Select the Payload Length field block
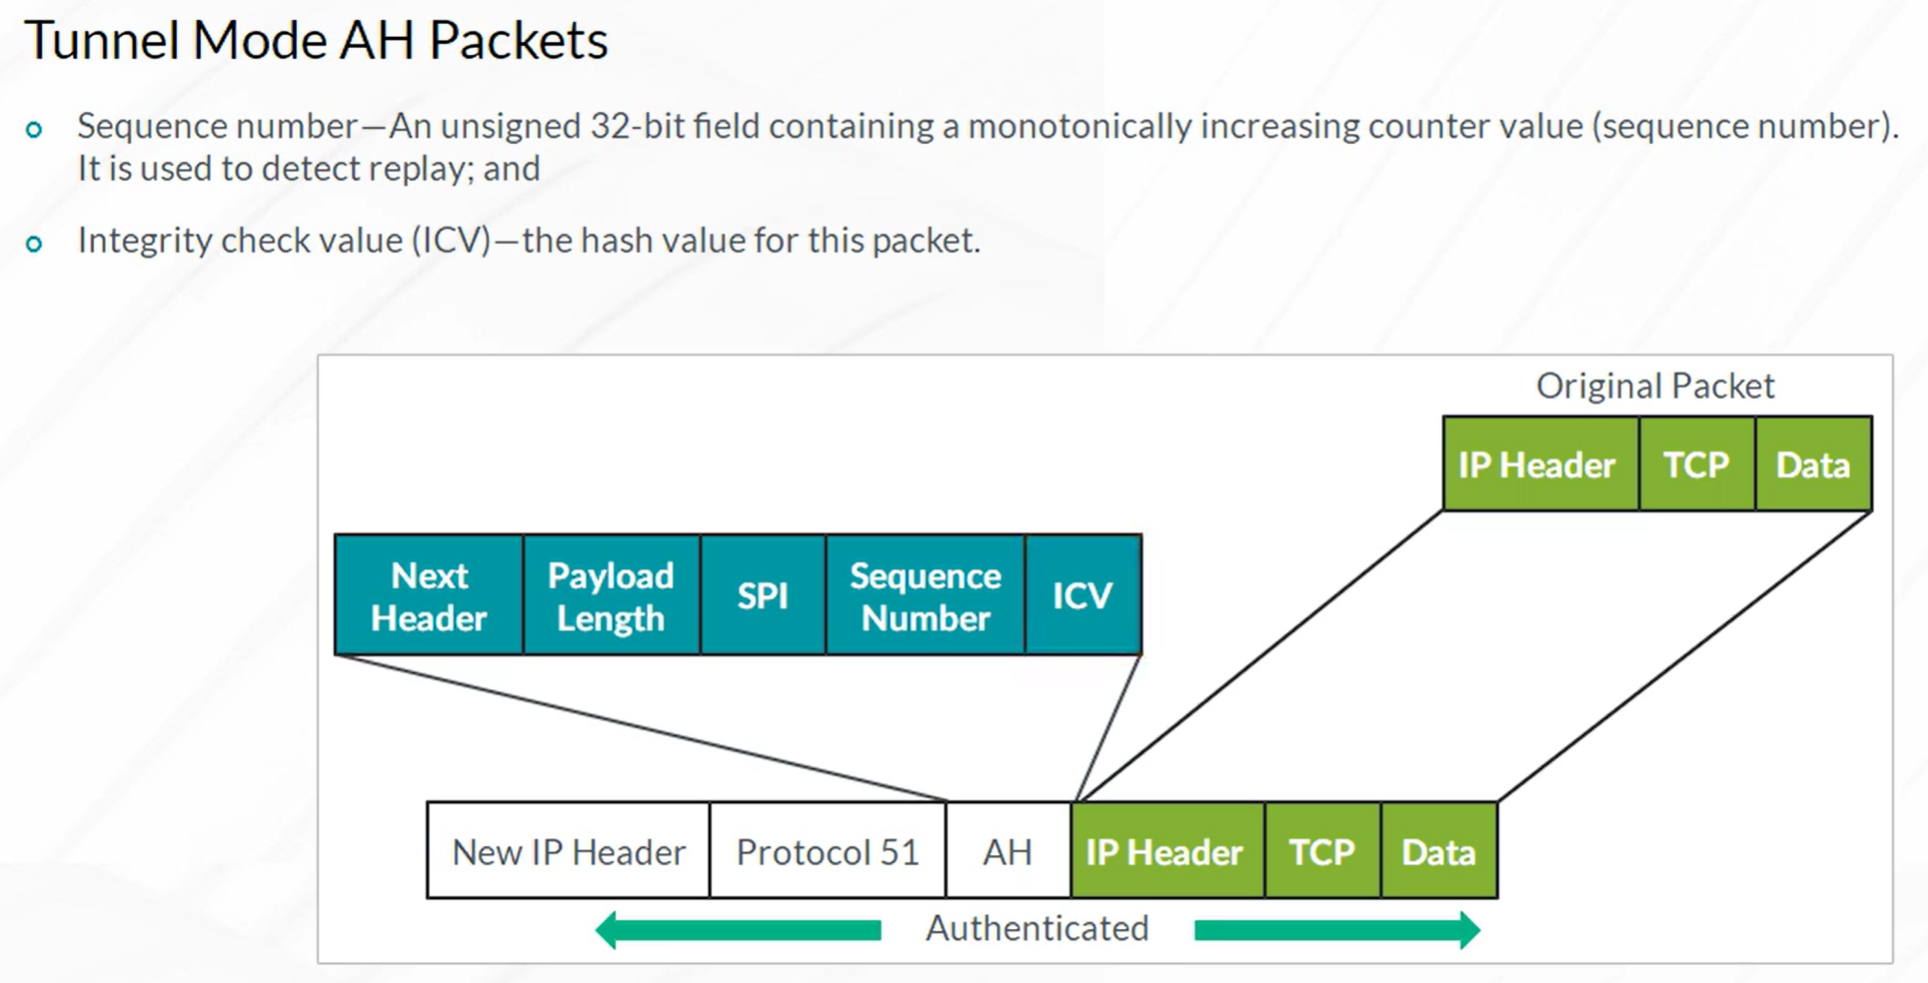The width and height of the screenshot is (1928, 983). point(611,595)
